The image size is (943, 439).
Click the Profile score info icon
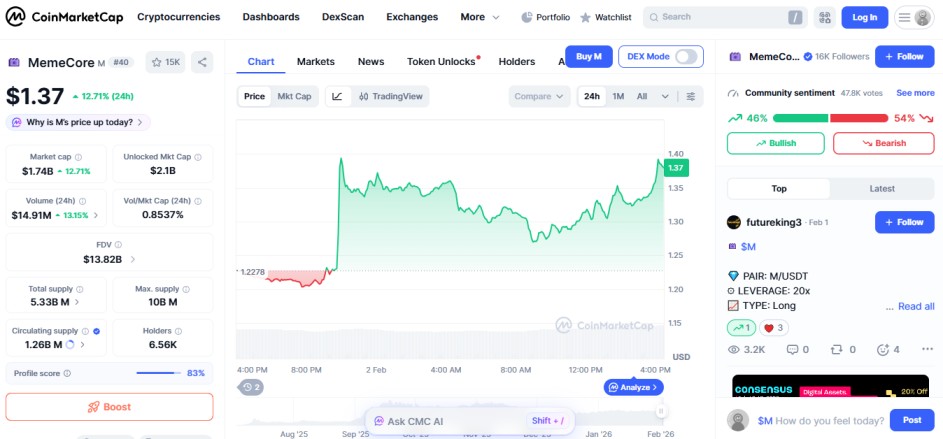point(67,373)
